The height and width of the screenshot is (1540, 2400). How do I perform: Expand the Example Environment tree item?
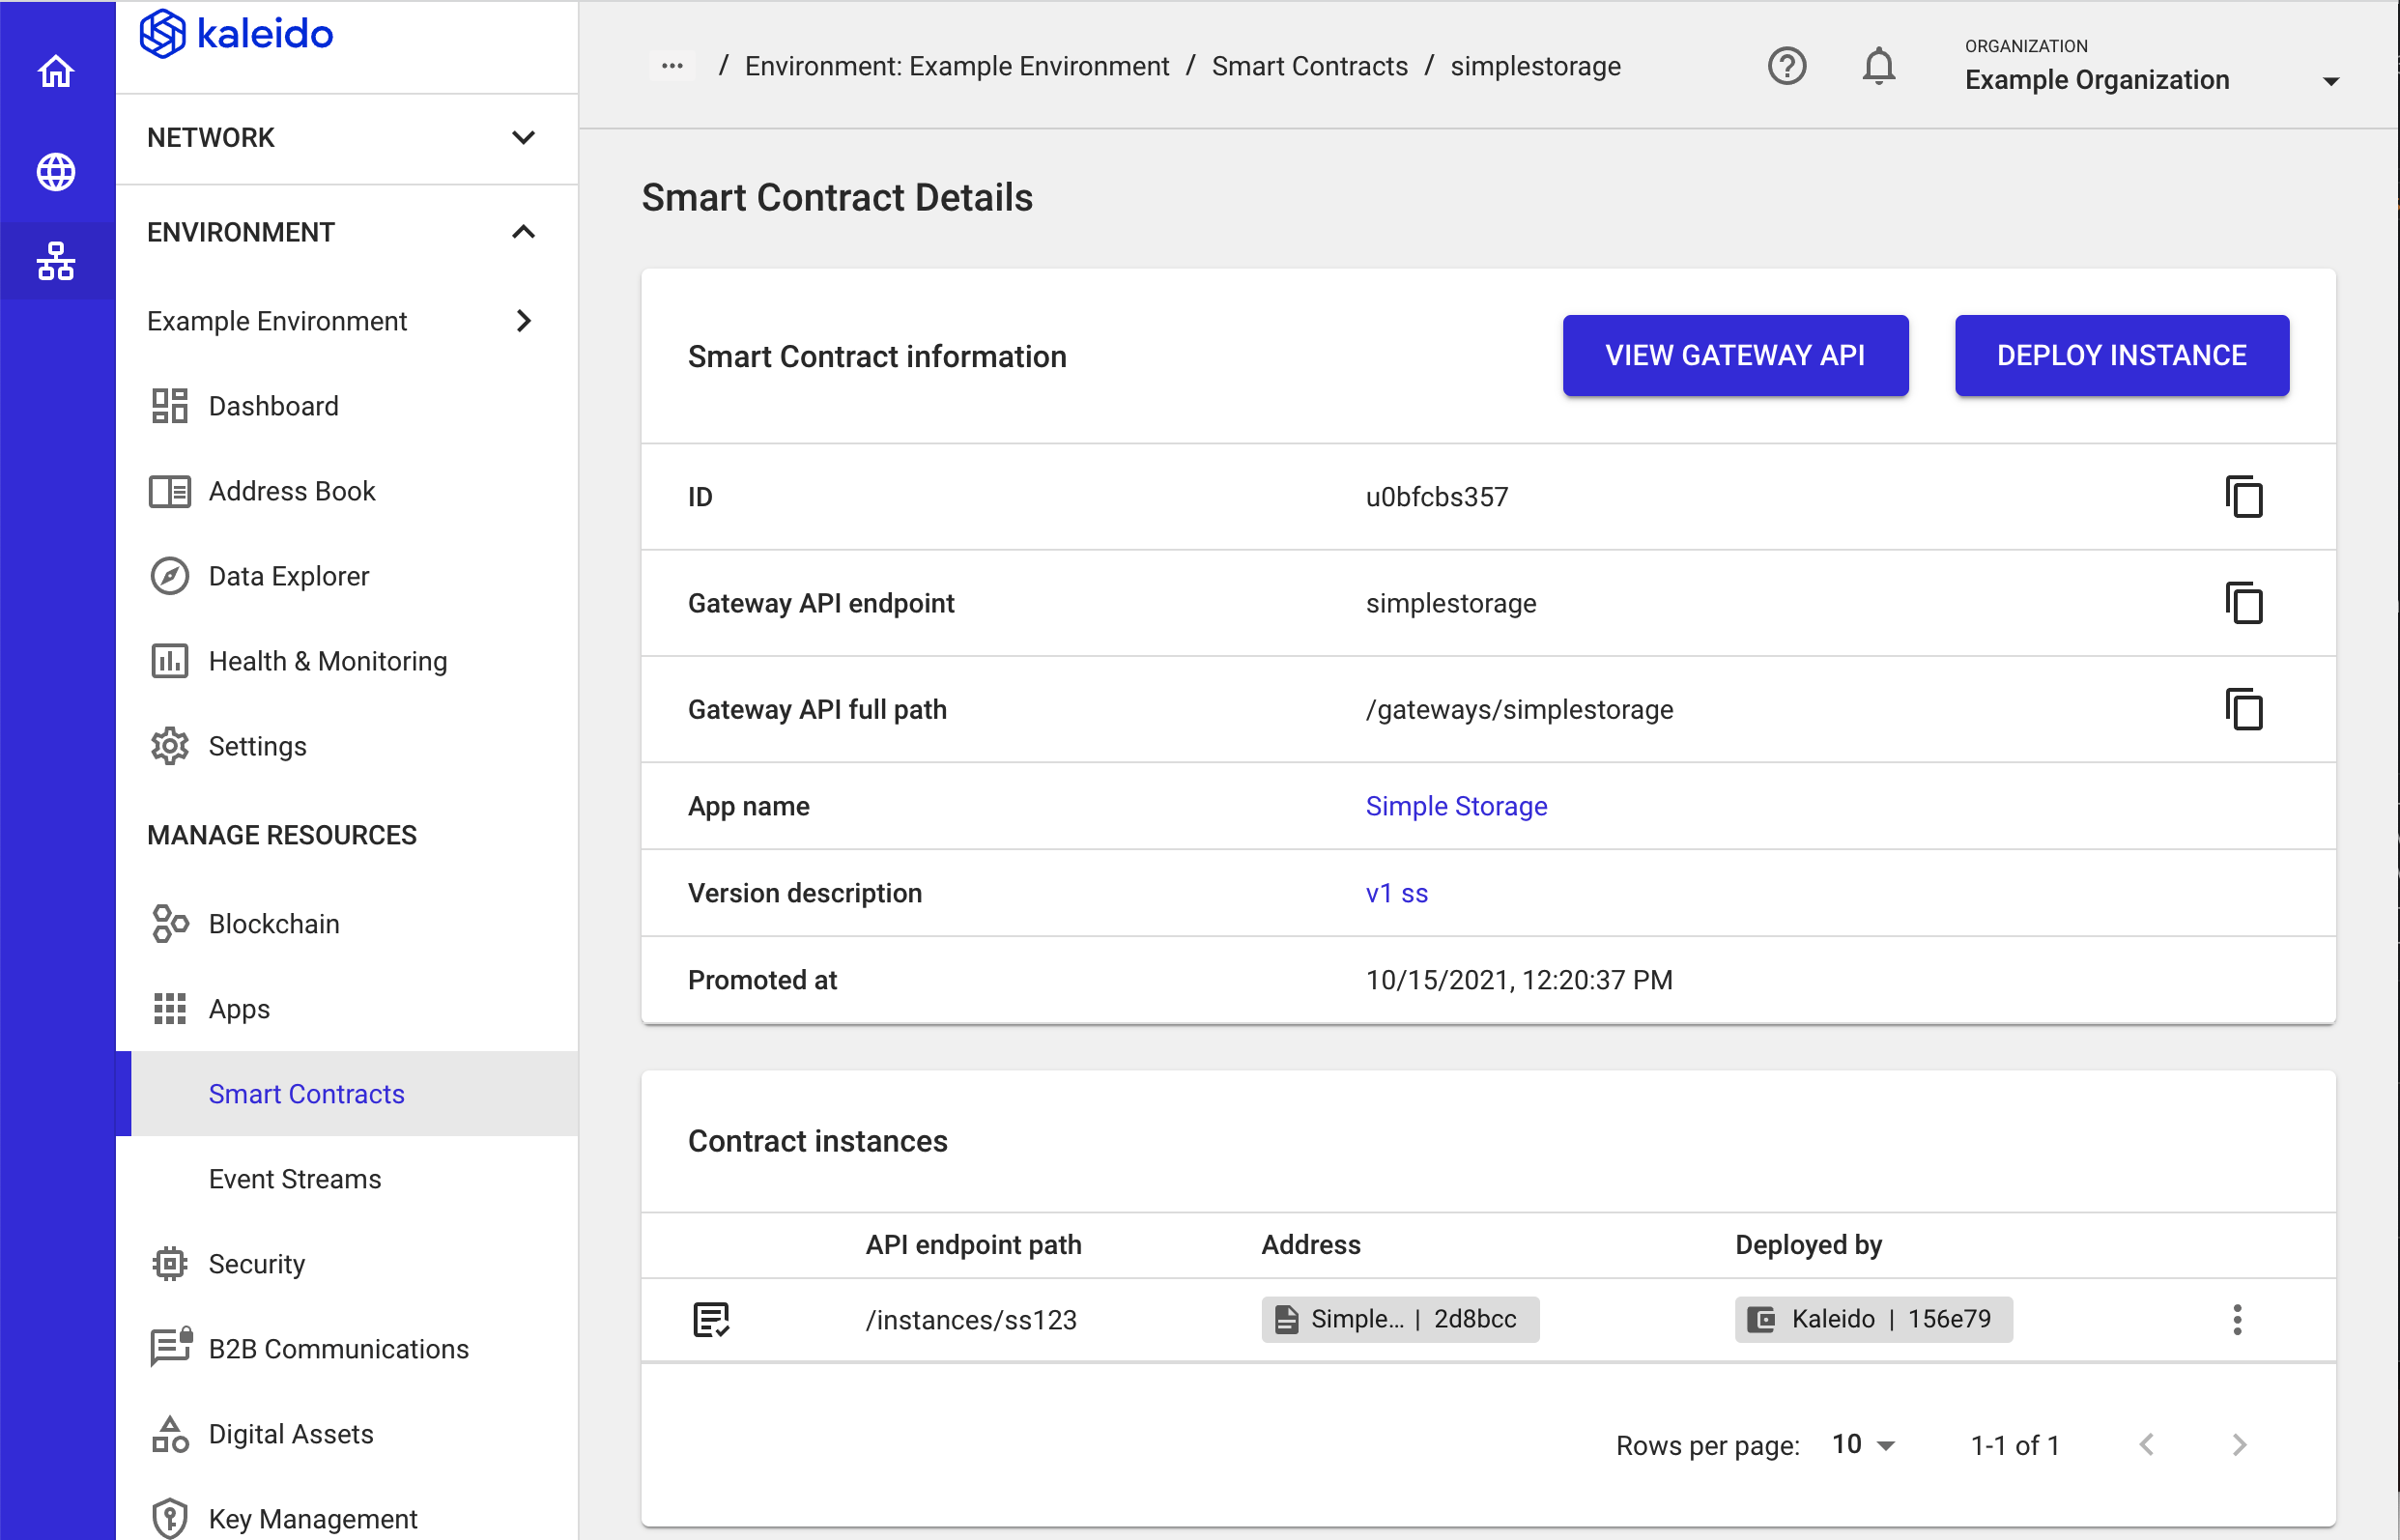[x=343, y=320]
